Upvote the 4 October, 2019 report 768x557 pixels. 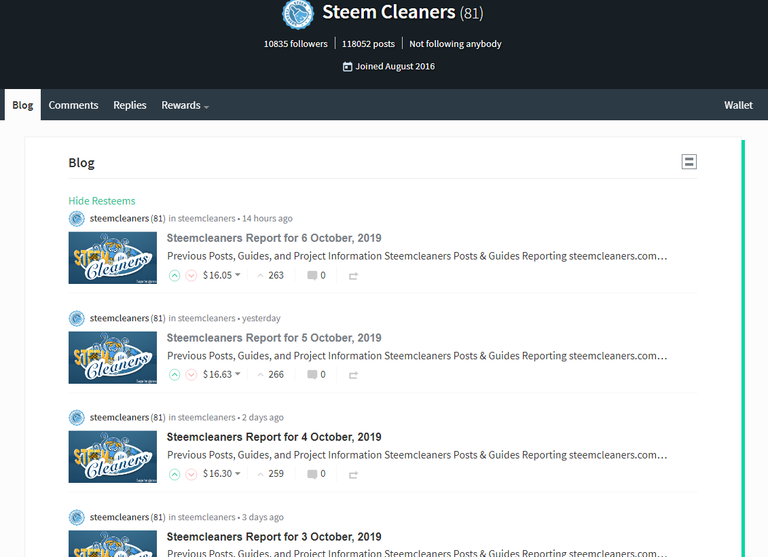[174, 474]
